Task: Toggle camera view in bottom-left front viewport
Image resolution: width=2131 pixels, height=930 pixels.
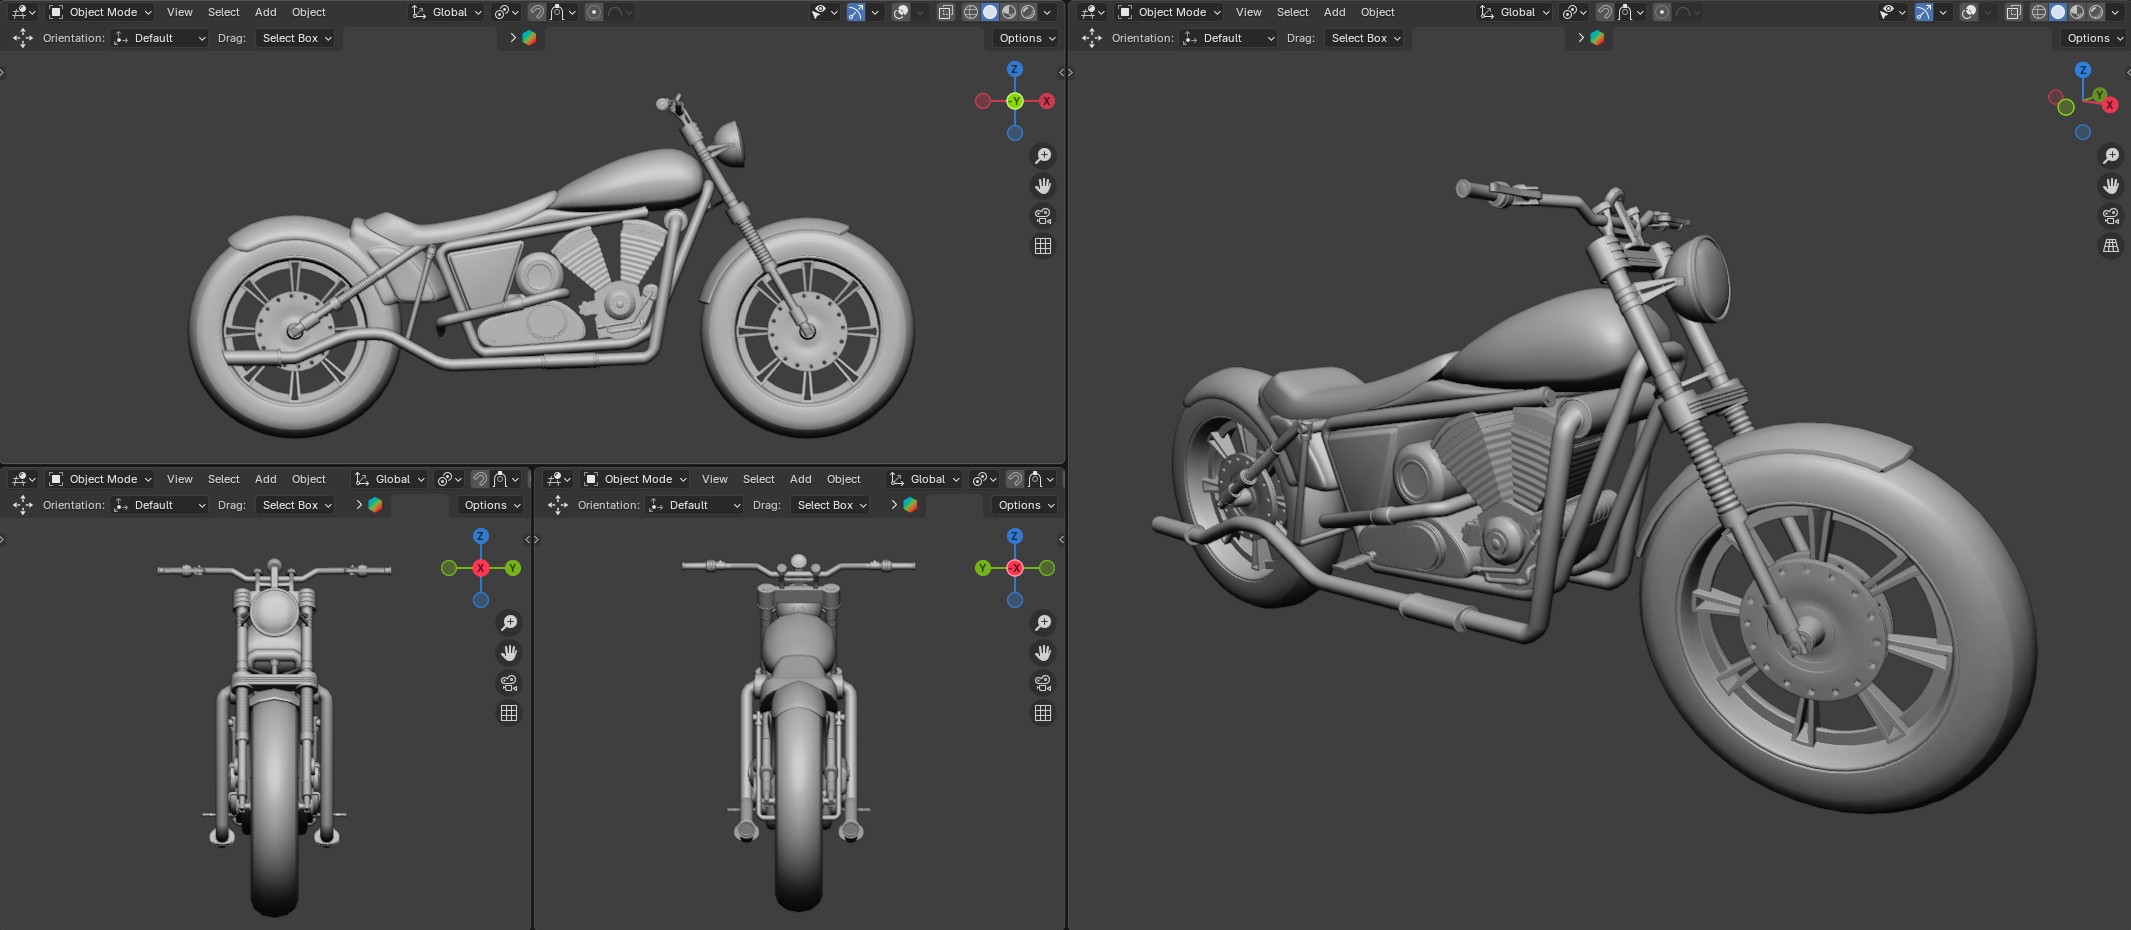Action: click(509, 683)
